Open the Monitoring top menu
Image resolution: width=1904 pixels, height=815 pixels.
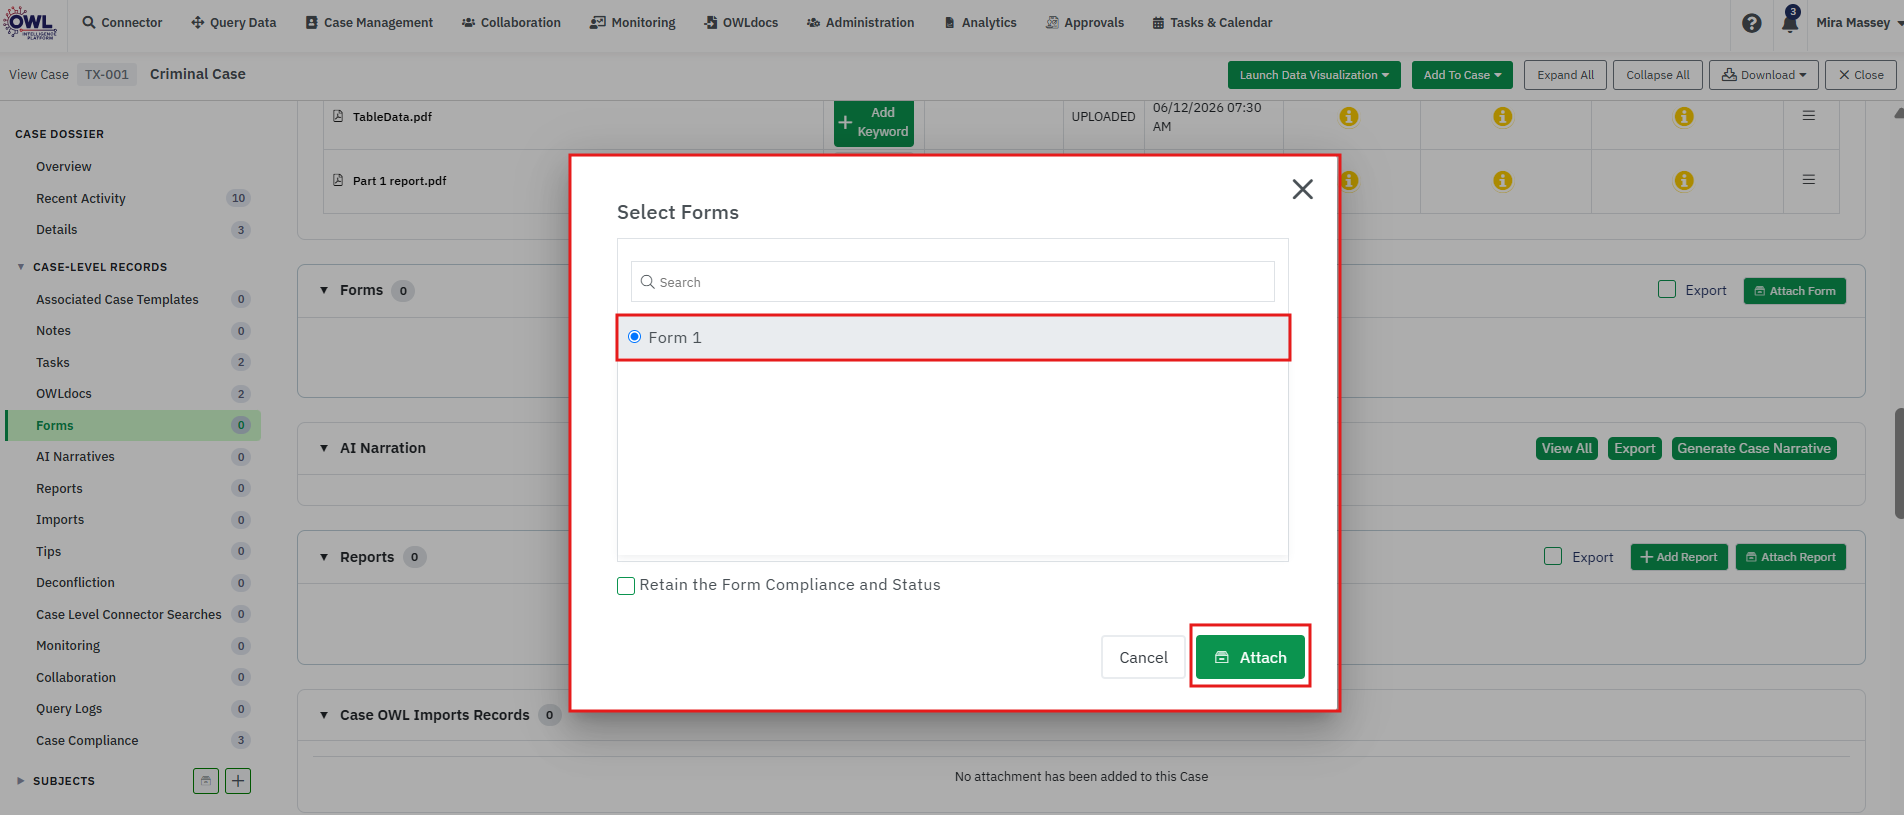633,22
